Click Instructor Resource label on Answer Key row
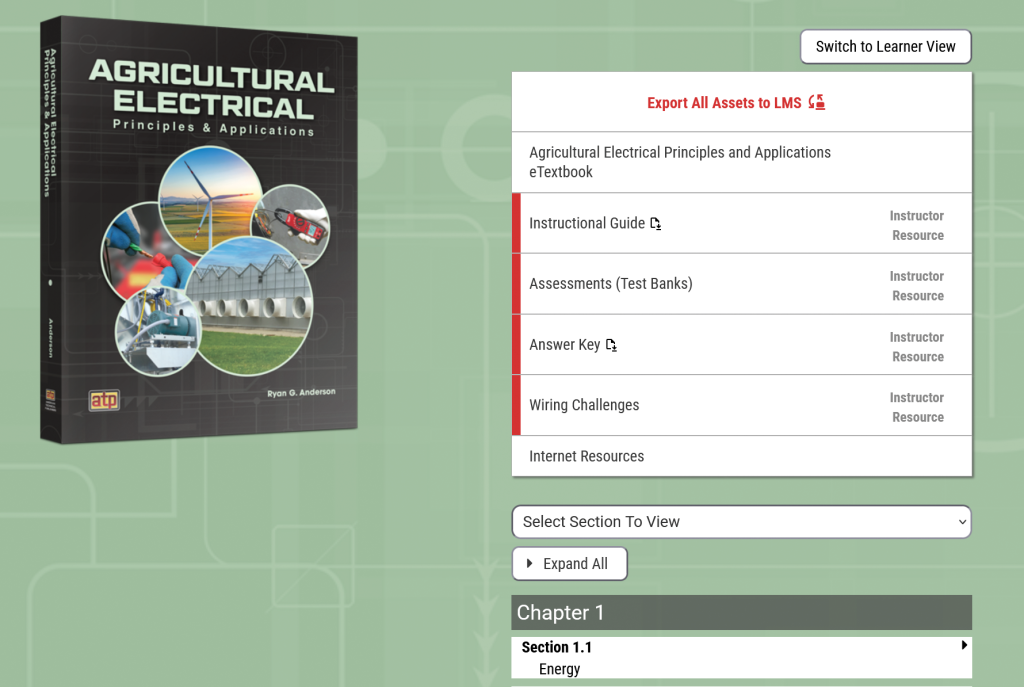The width and height of the screenshot is (1024, 687). click(917, 347)
